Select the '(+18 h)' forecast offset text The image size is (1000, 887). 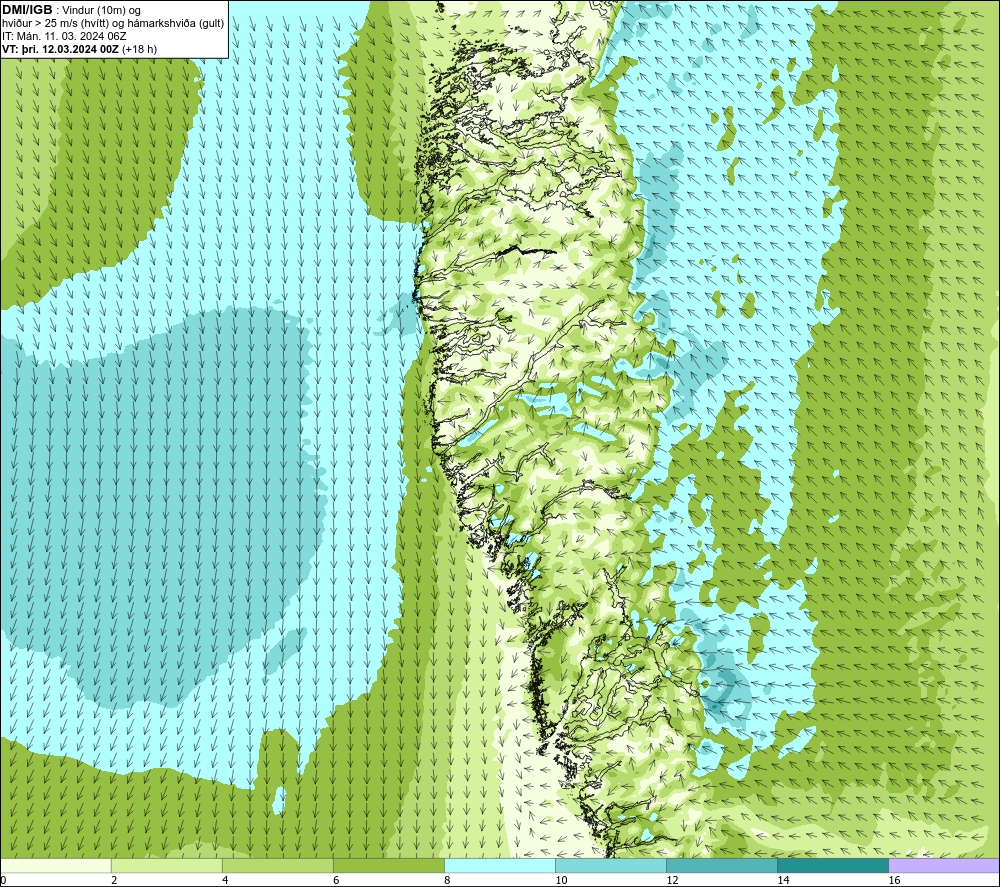(140, 49)
